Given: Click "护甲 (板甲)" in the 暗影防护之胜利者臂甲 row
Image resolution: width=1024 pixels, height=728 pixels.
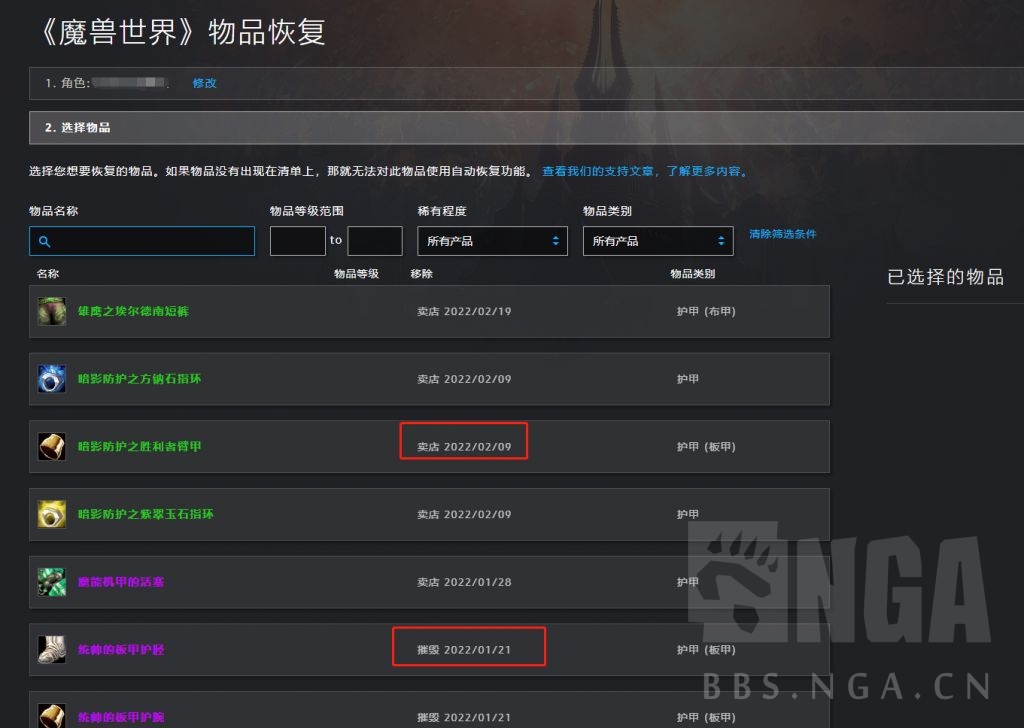Looking at the screenshot, I should (x=706, y=447).
